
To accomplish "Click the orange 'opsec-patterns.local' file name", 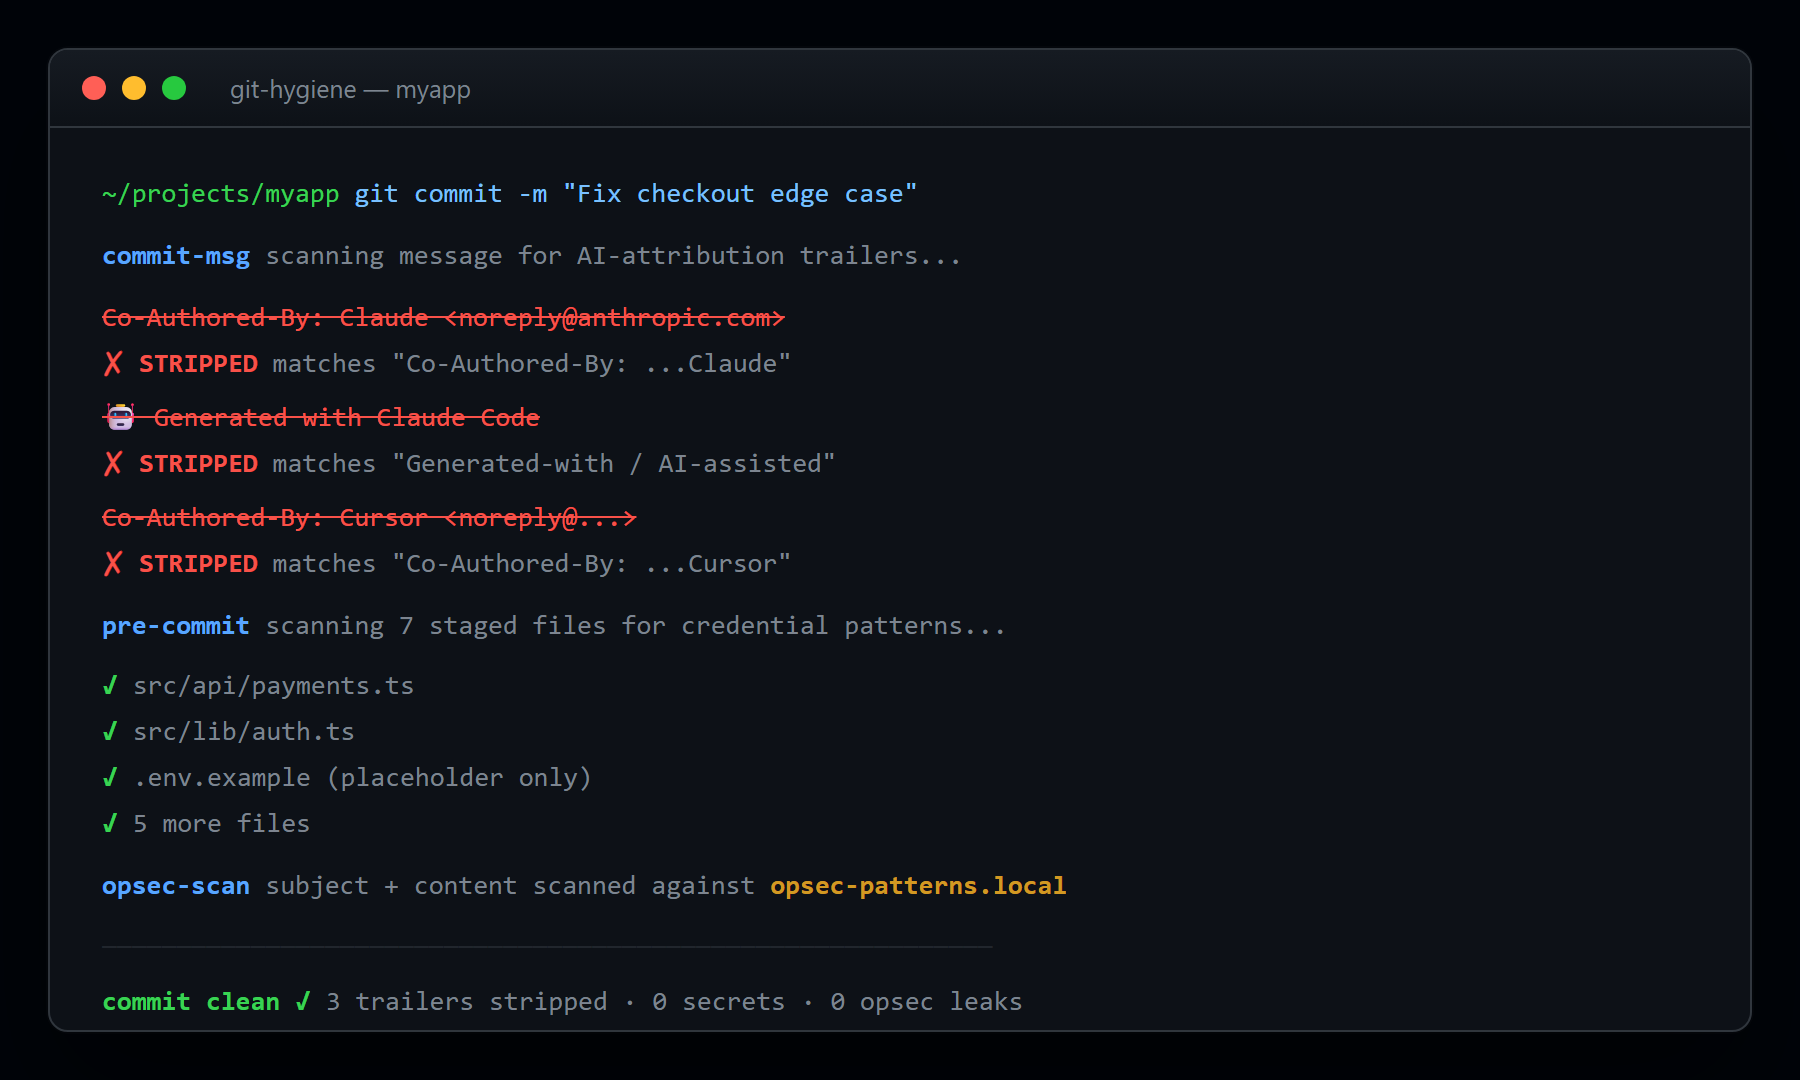I will pos(918,886).
